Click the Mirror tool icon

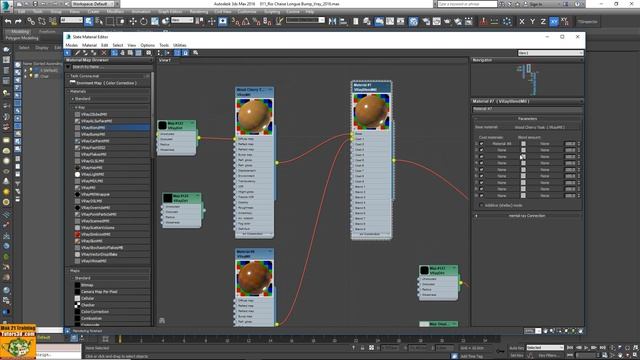click(332, 21)
